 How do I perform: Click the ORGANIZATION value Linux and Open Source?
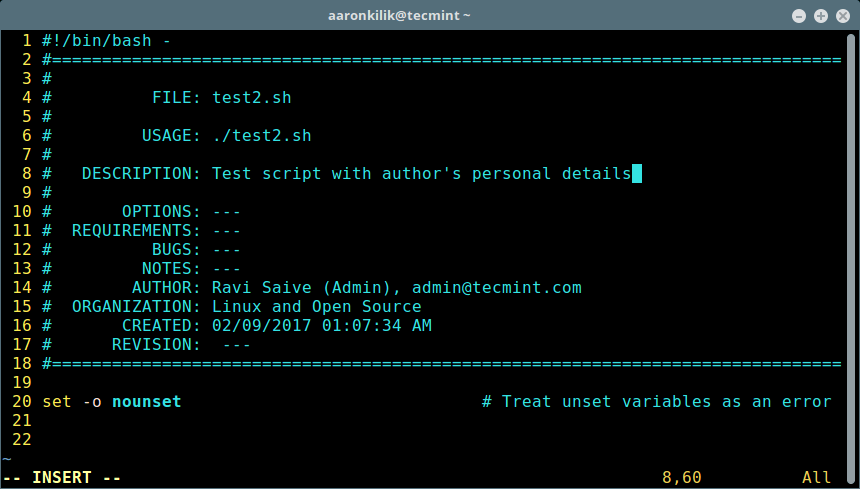pos(316,307)
